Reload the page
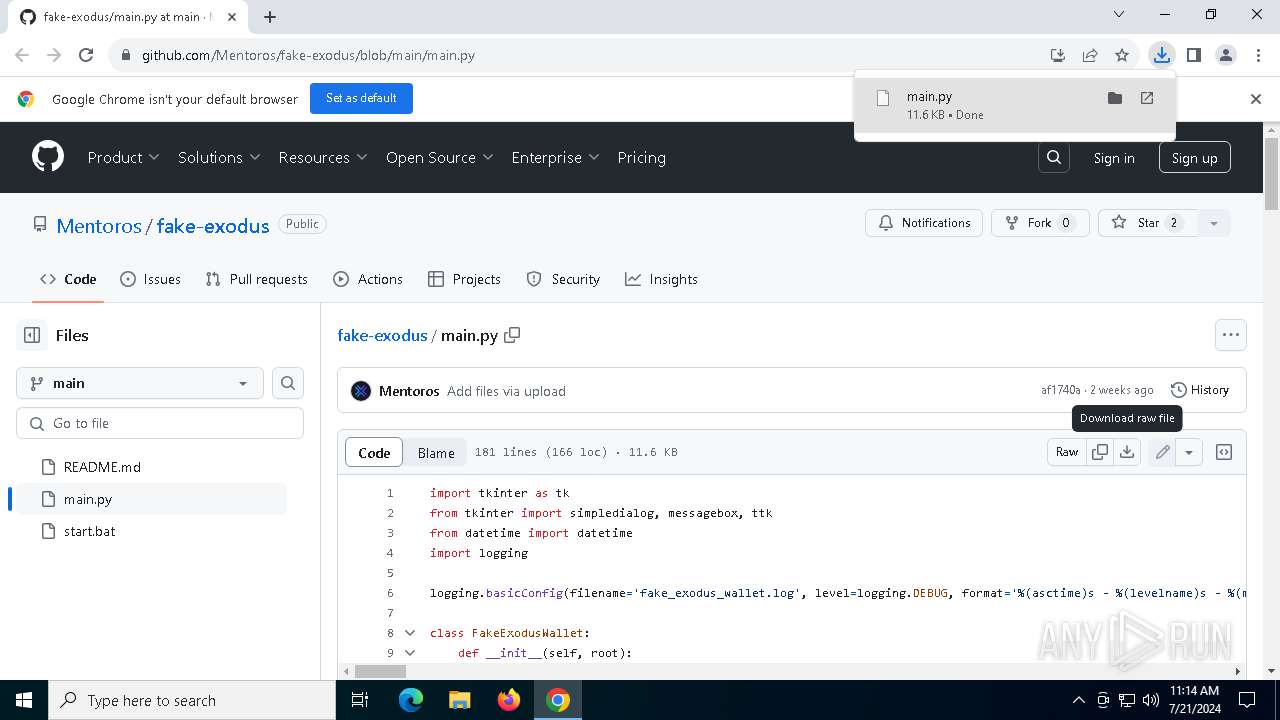 [x=86, y=55]
